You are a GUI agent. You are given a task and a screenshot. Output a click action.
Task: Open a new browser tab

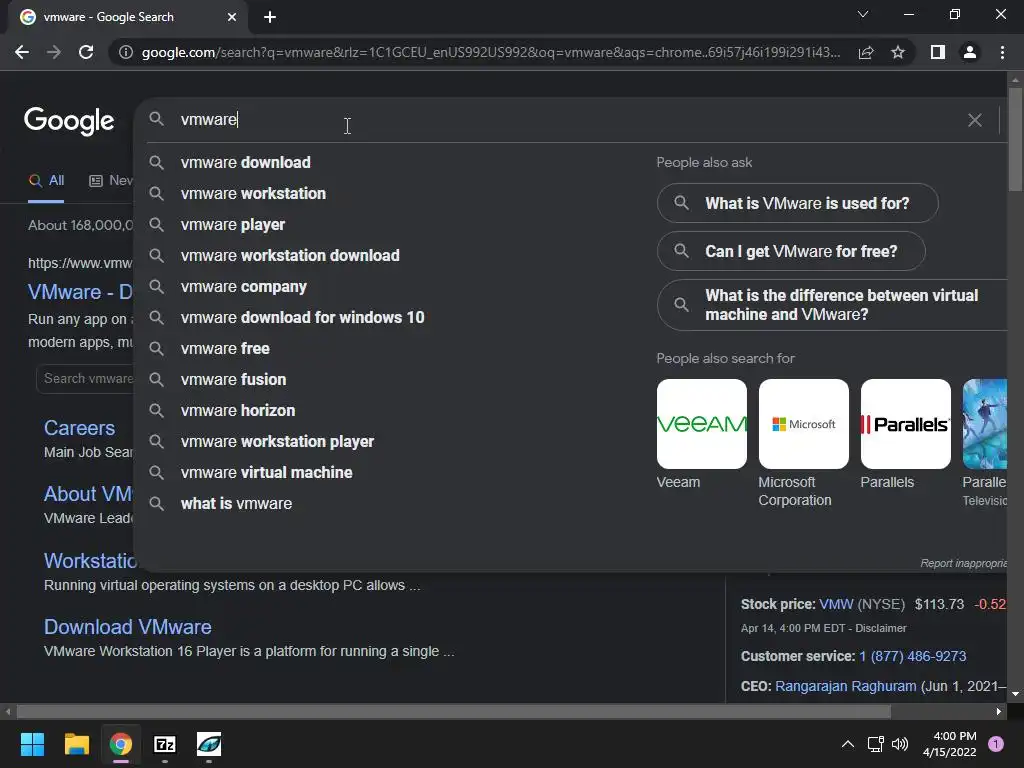pos(270,17)
